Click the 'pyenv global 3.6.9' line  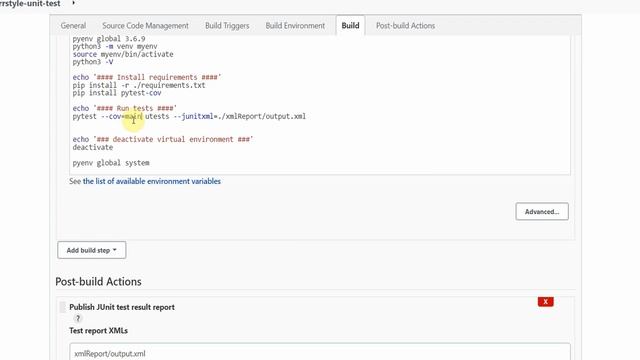point(109,39)
